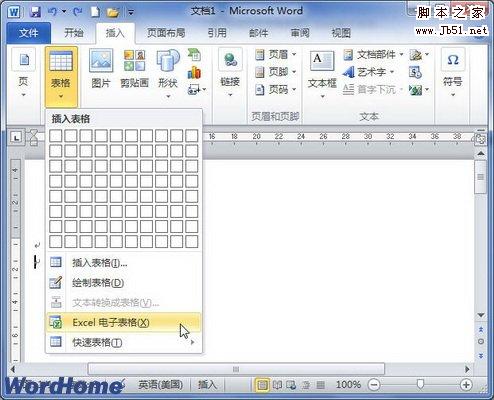The height and width of the screenshot is (400, 494).
Task: Click the Redo icon in quick access toolbar
Action: point(78,12)
